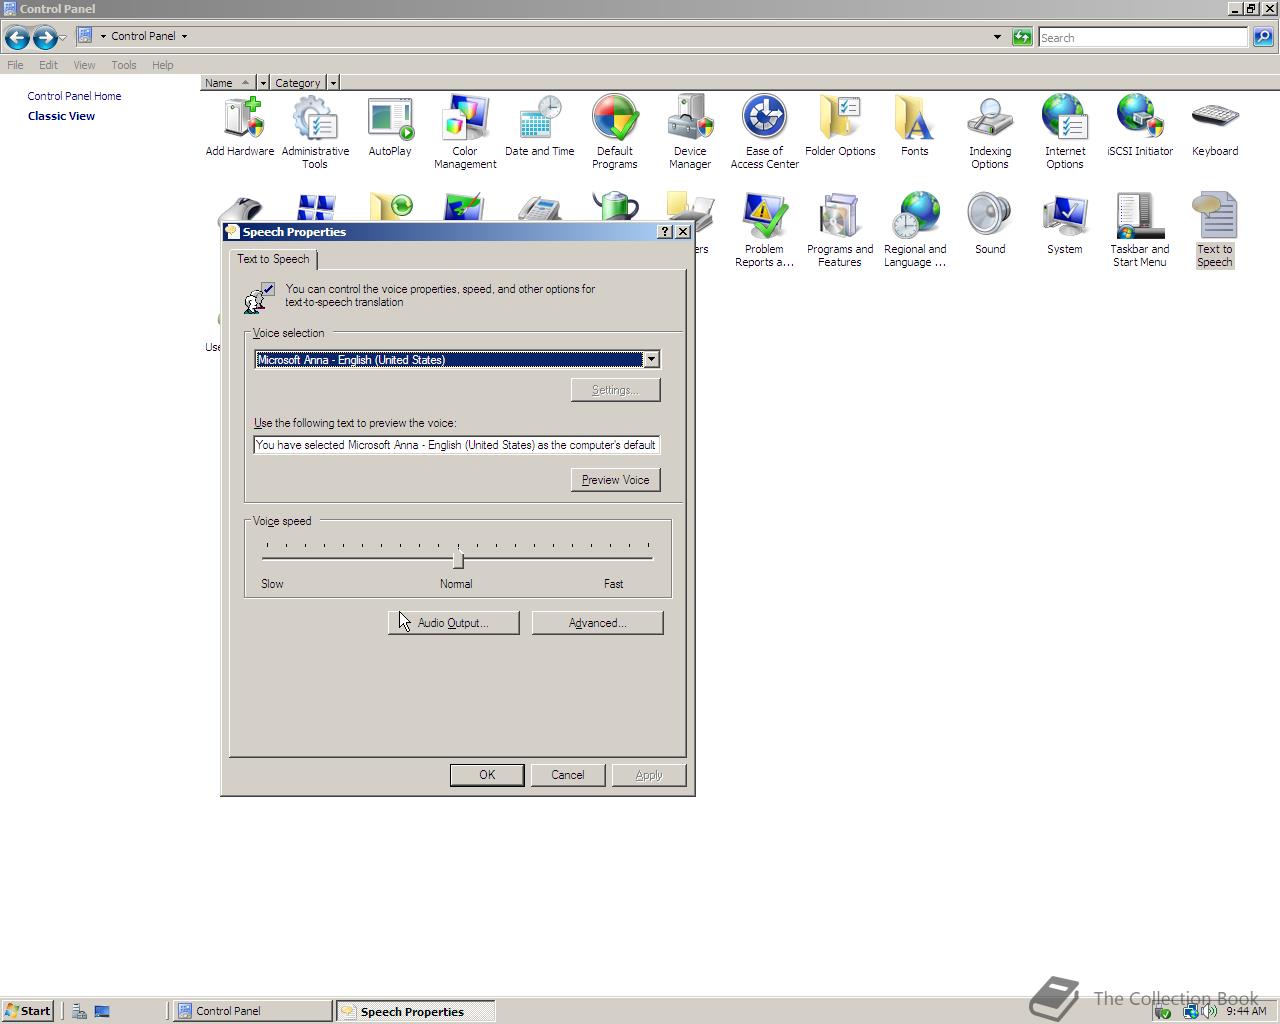
Task: Switch to Control Panel taskbar button
Action: (x=253, y=1011)
